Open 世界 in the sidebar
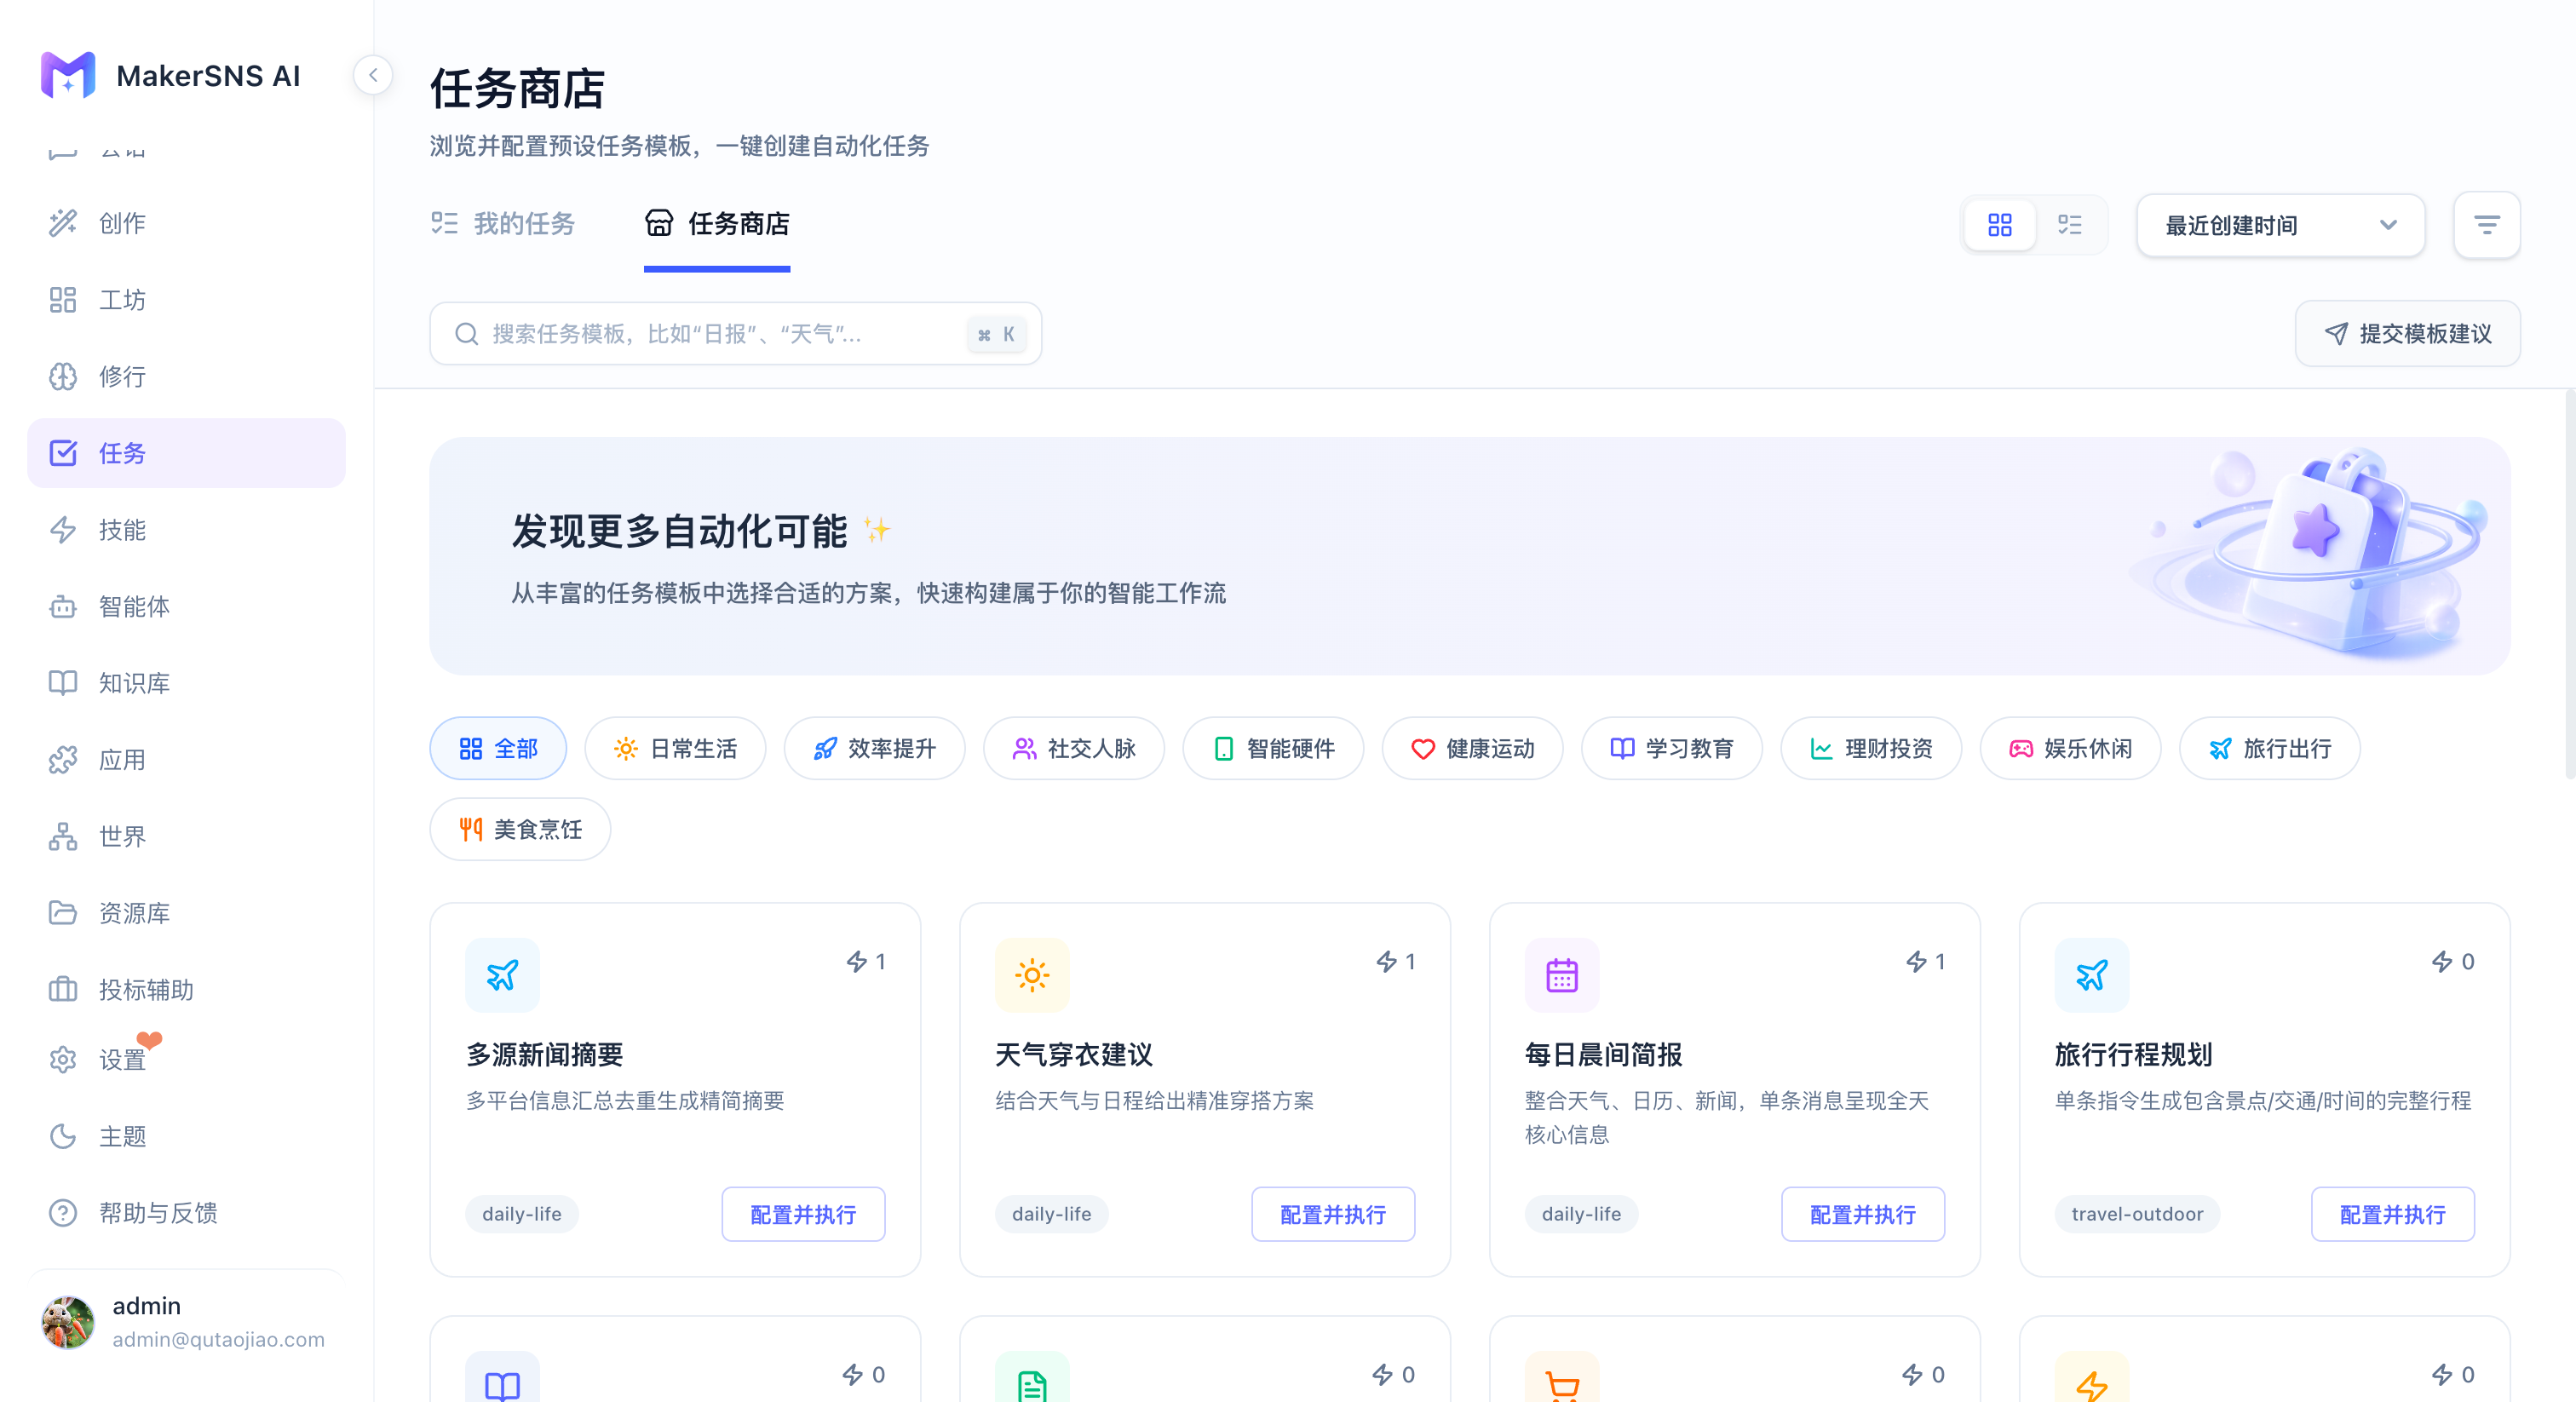2576x1402 pixels. 186,837
